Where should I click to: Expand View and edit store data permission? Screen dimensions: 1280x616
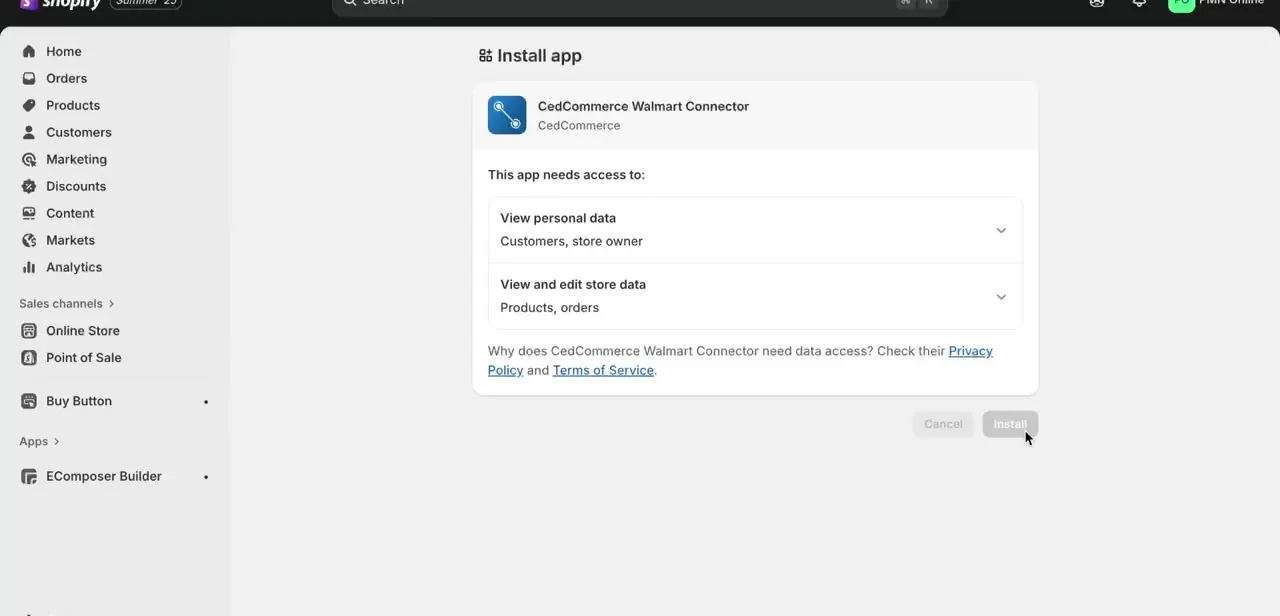[x=755, y=296]
